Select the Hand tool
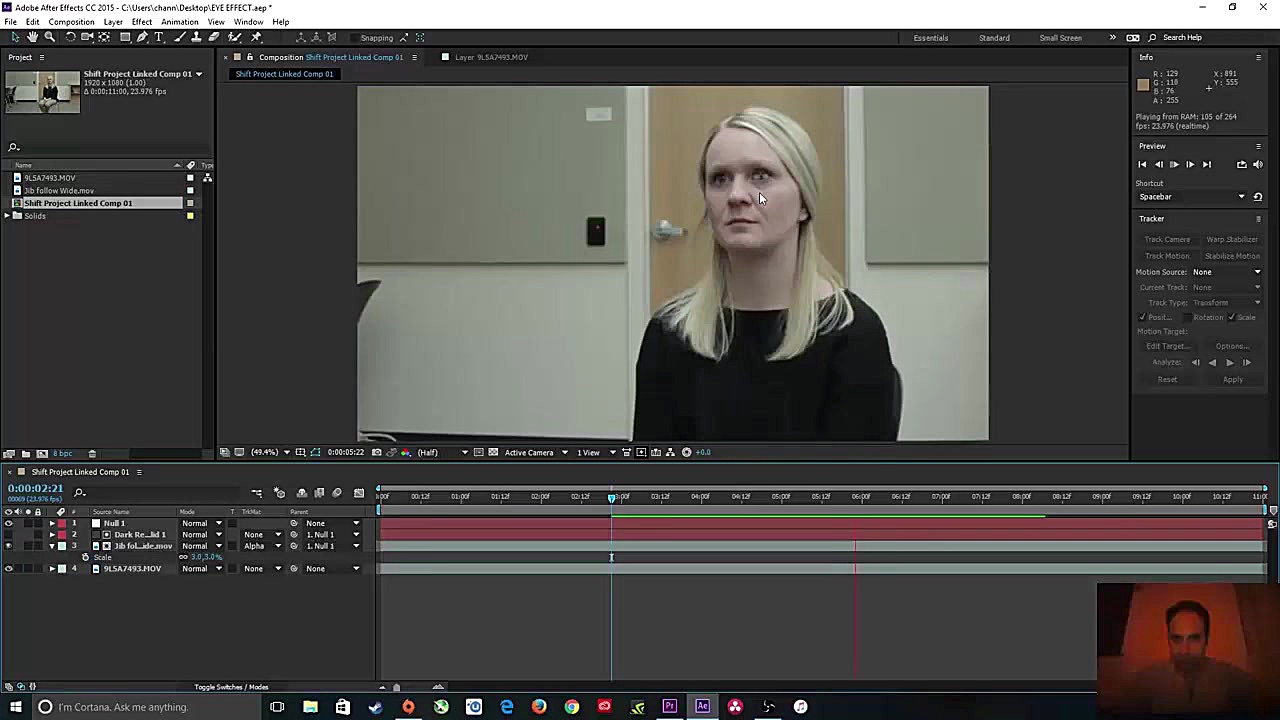 tap(32, 37)
